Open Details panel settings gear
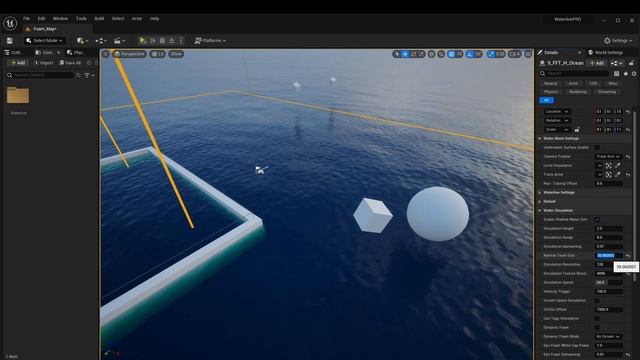This screenshot has width=640, height=360. (x=634, y=73)
